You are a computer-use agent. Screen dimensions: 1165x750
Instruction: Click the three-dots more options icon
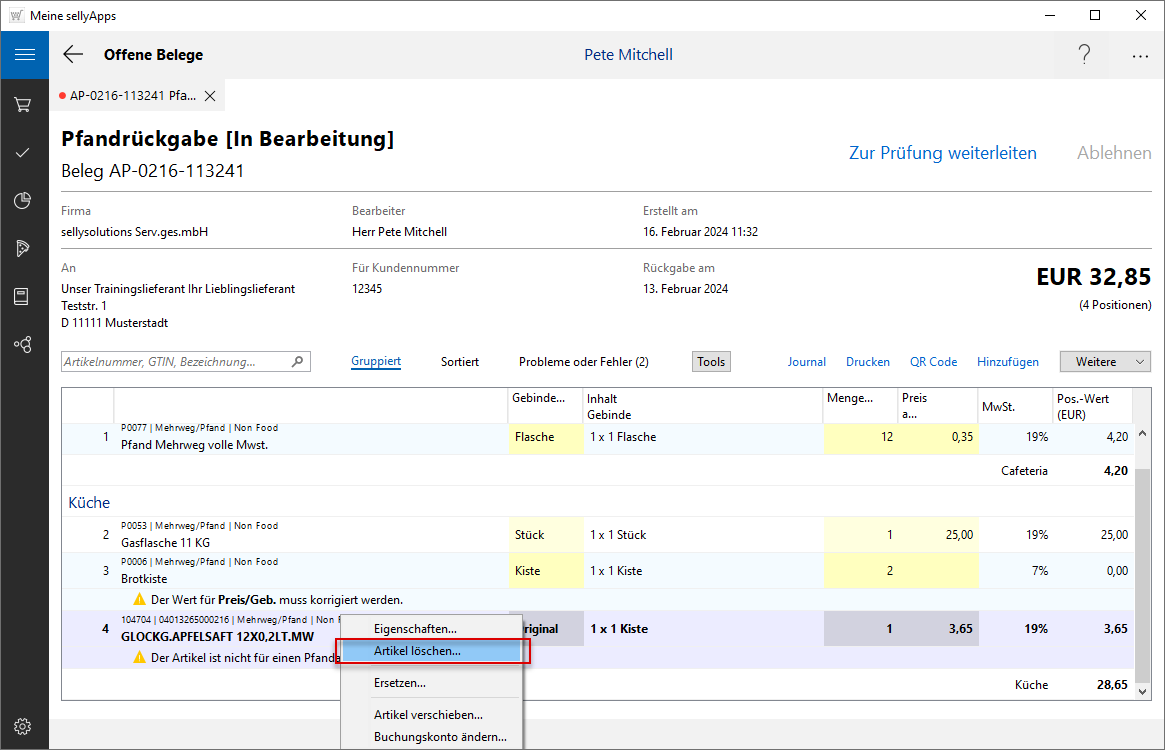click(x=1140, y=56)
